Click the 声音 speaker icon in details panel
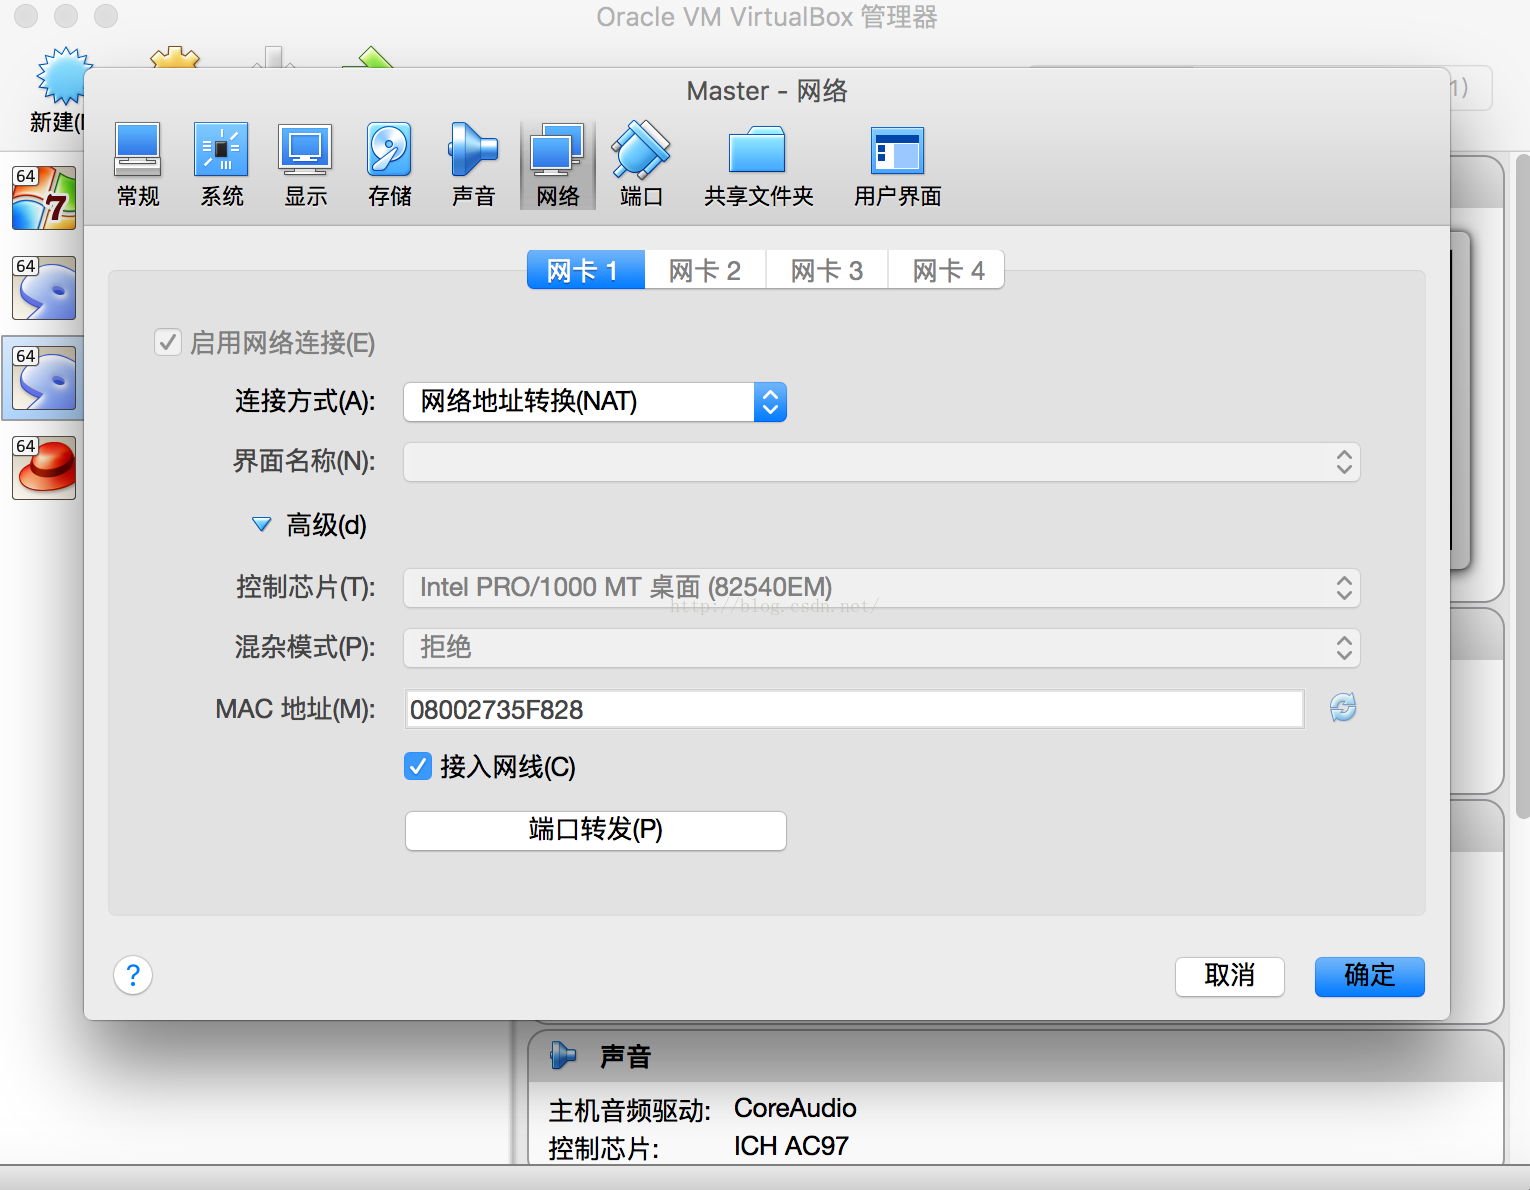This screenshot has height=1190, width=1530. (x=563, y=1055)
